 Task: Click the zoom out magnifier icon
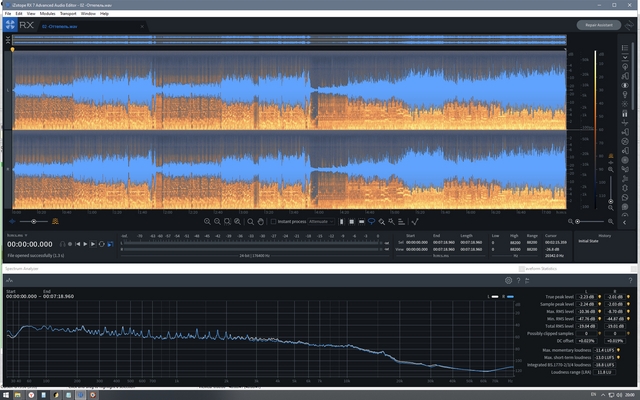click(x=218, y=221)
